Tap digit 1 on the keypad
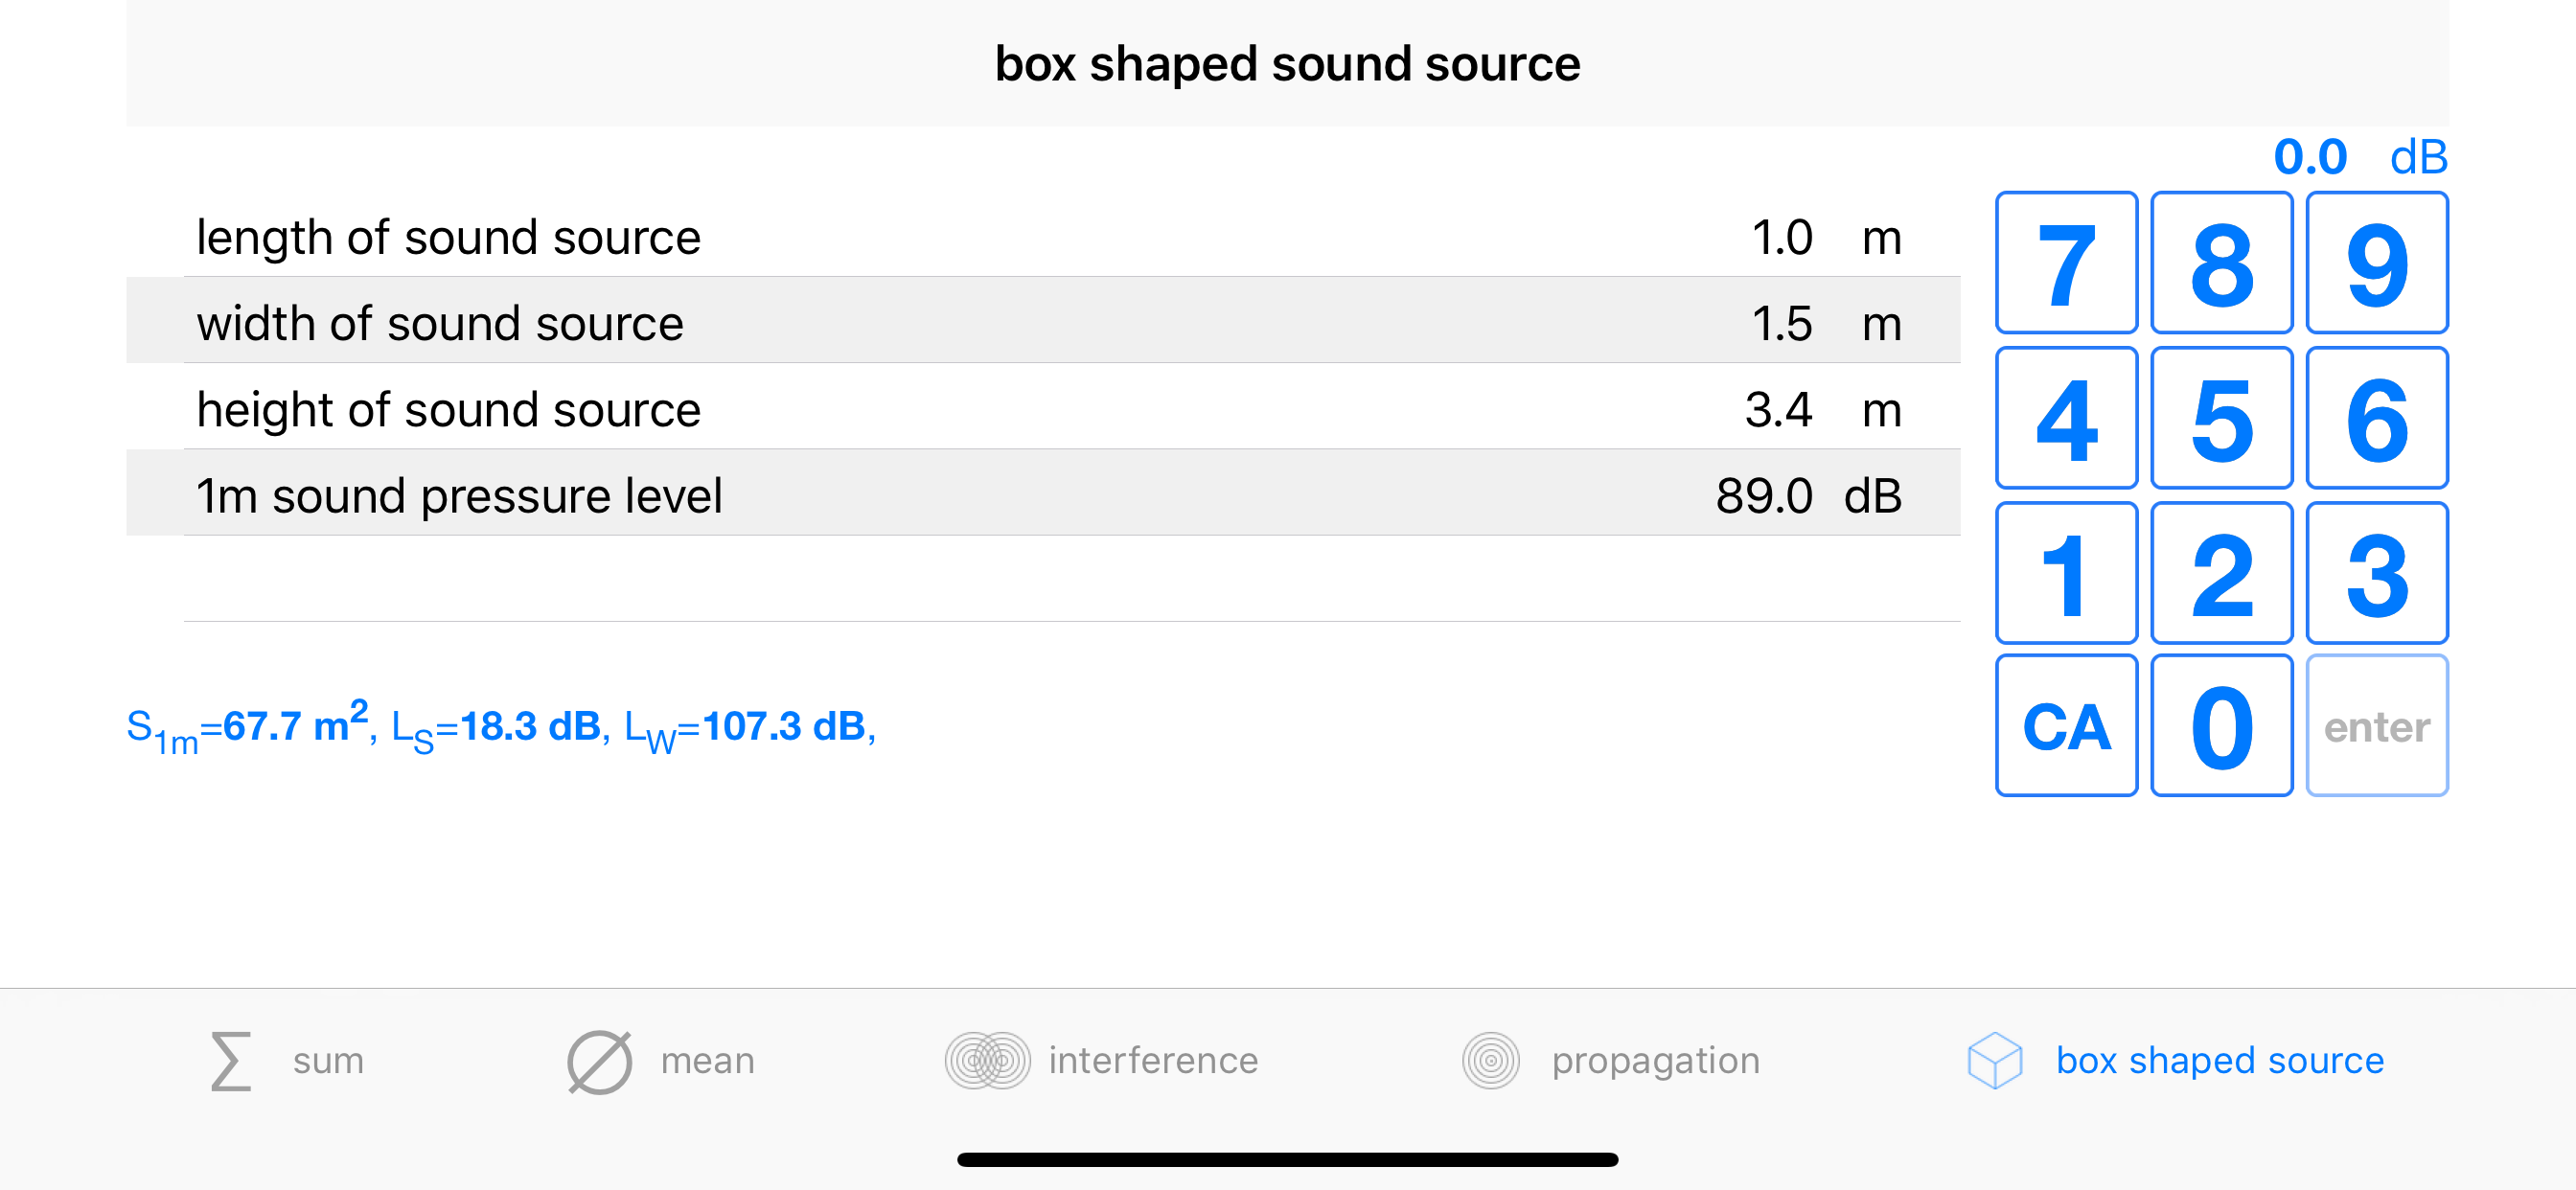This screenshot has height=1190, width=2576. click(2066, 572)
